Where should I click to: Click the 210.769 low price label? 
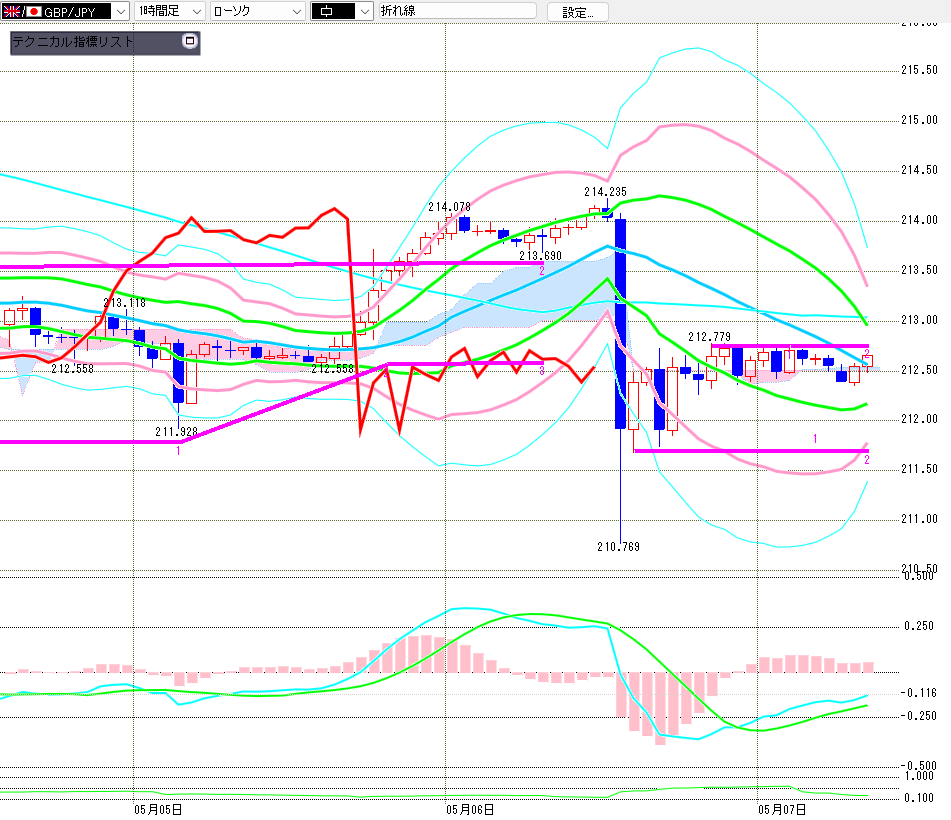point(618,546)
